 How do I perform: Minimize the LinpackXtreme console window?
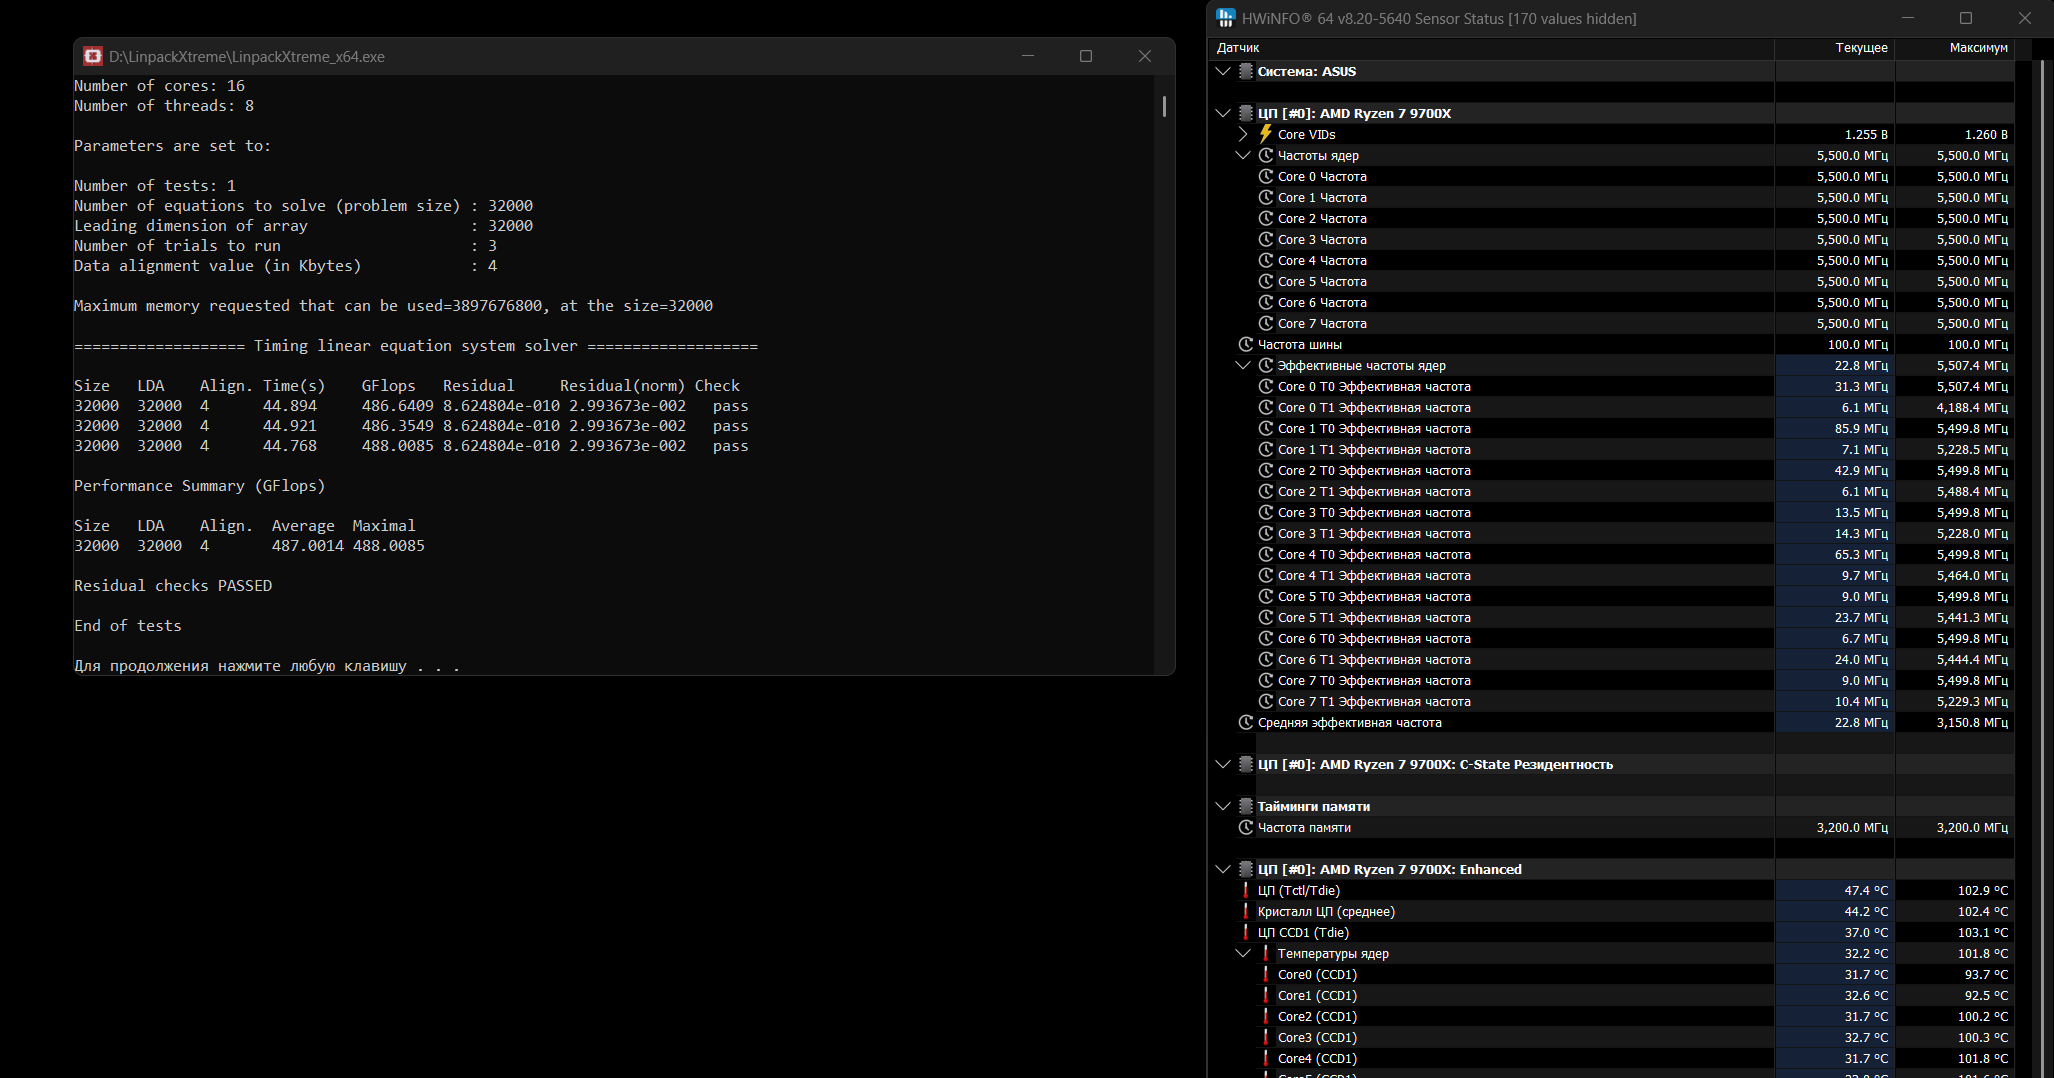tap(1028, 56)
